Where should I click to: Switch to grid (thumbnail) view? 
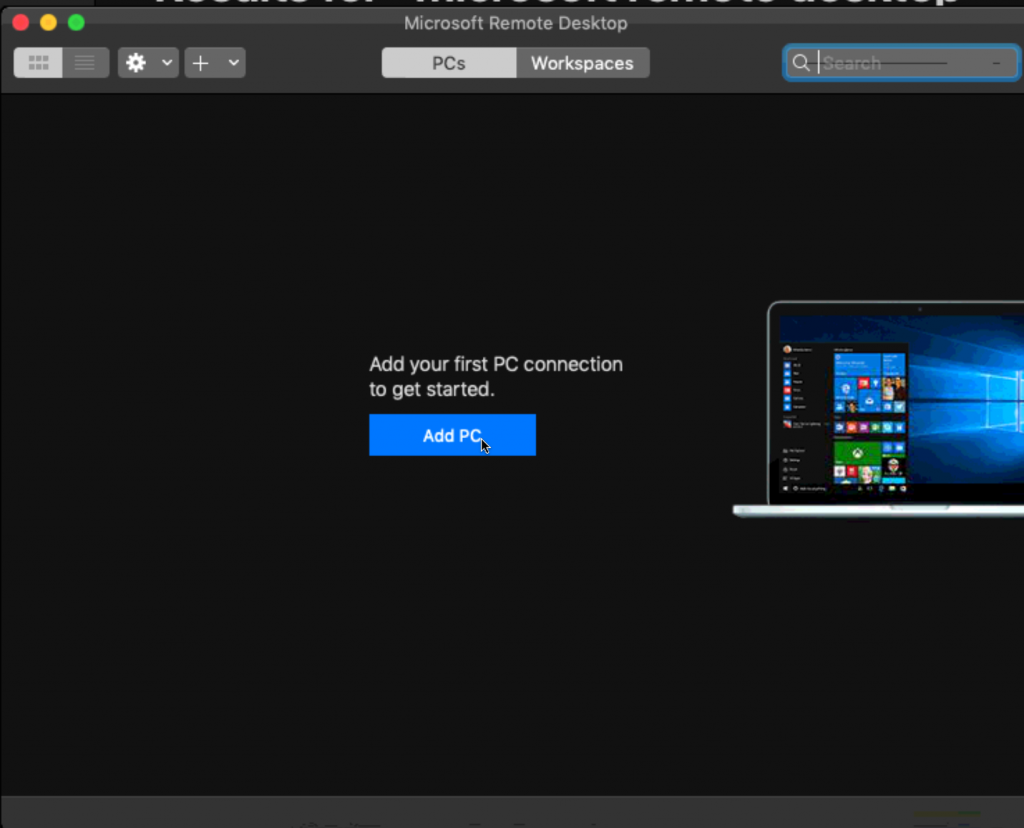(39, 63)
